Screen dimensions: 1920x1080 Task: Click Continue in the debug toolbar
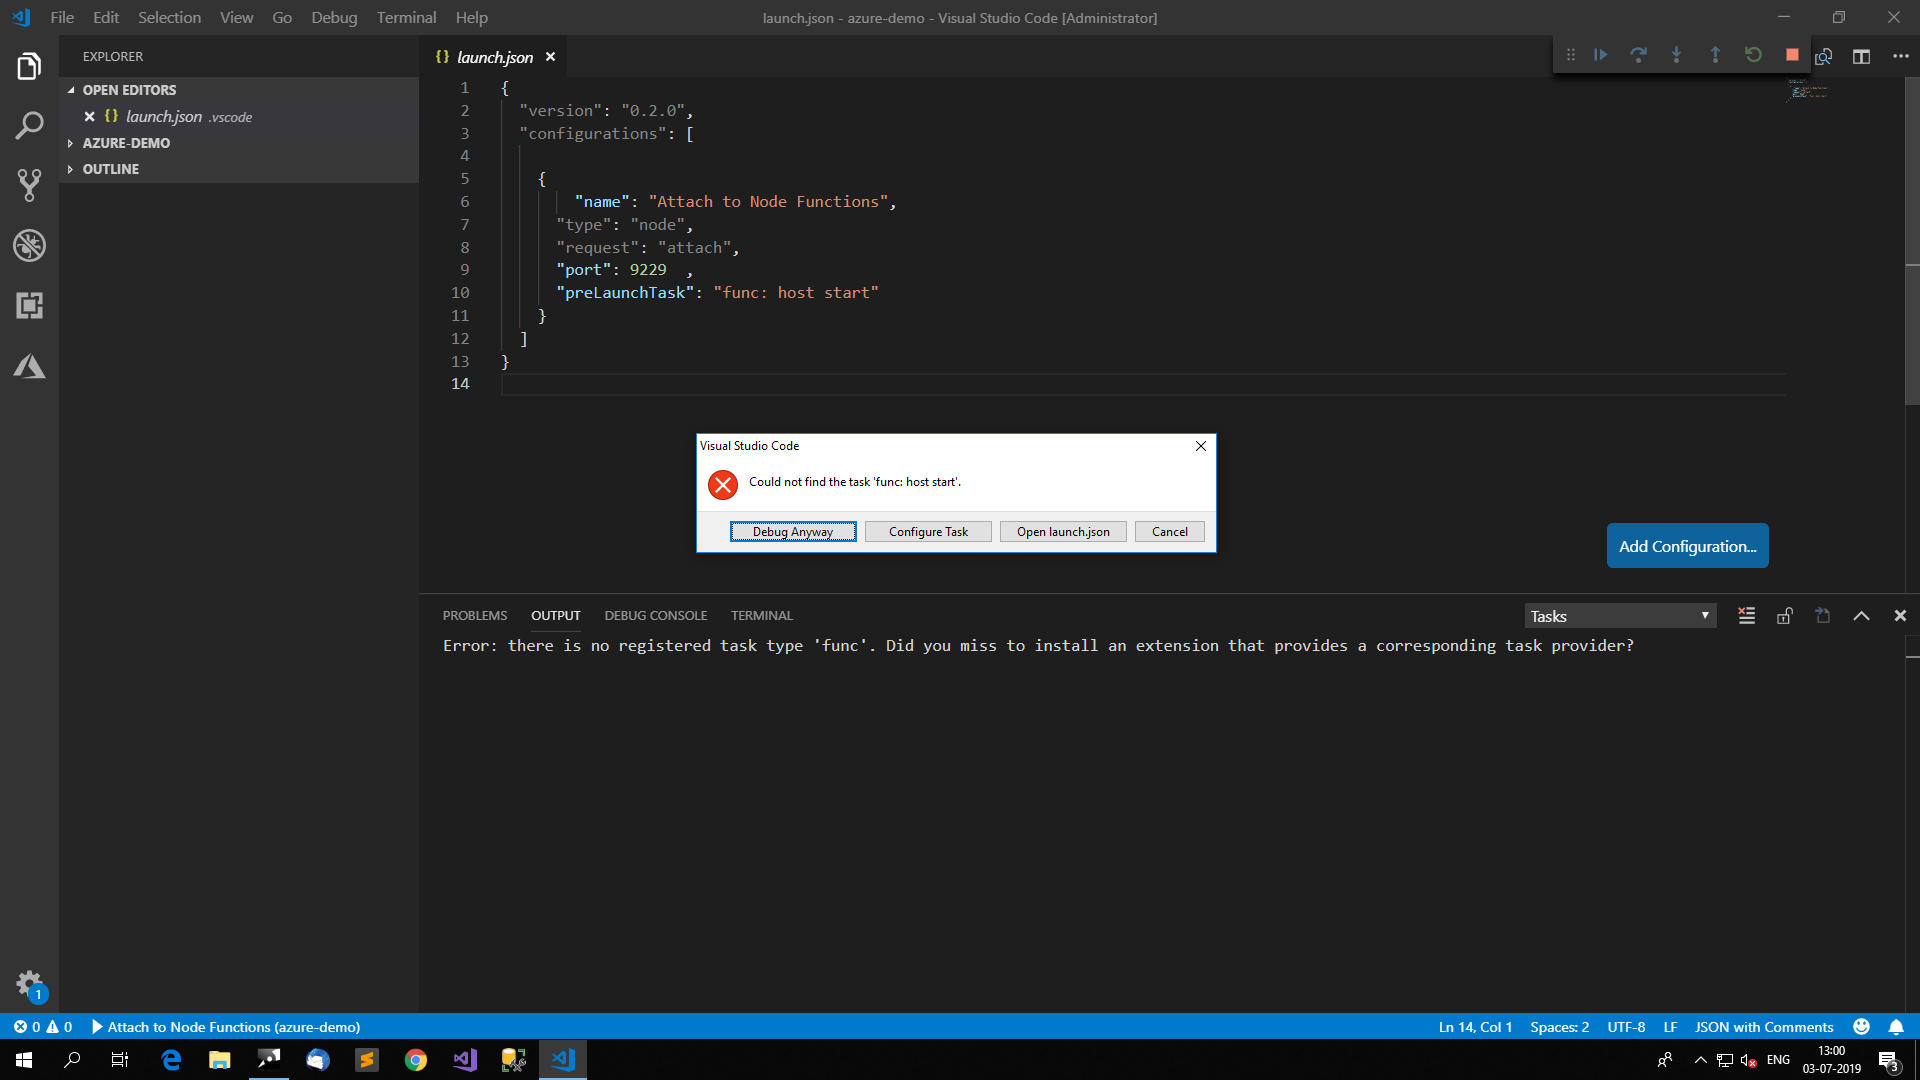[1600, 55]
